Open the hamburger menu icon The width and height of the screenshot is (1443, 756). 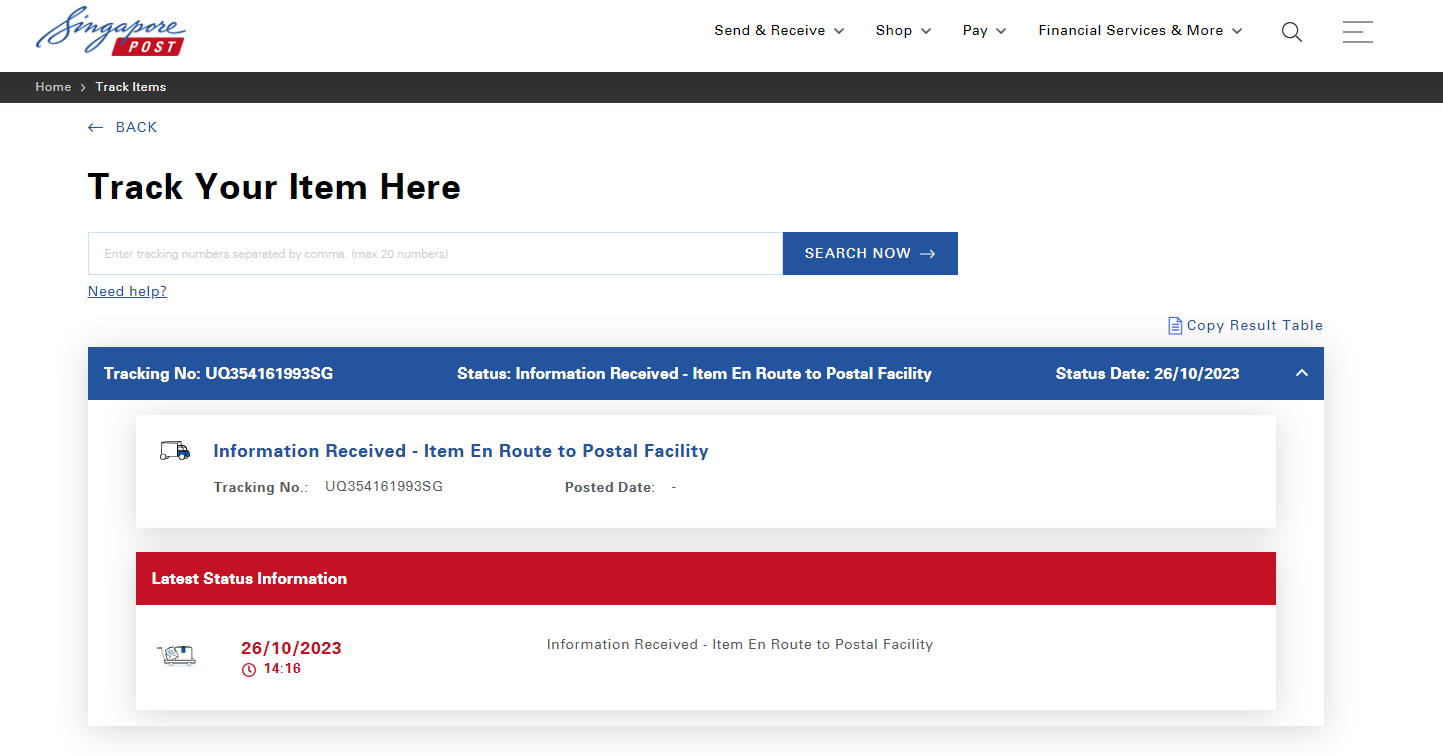pos(1358,32)
